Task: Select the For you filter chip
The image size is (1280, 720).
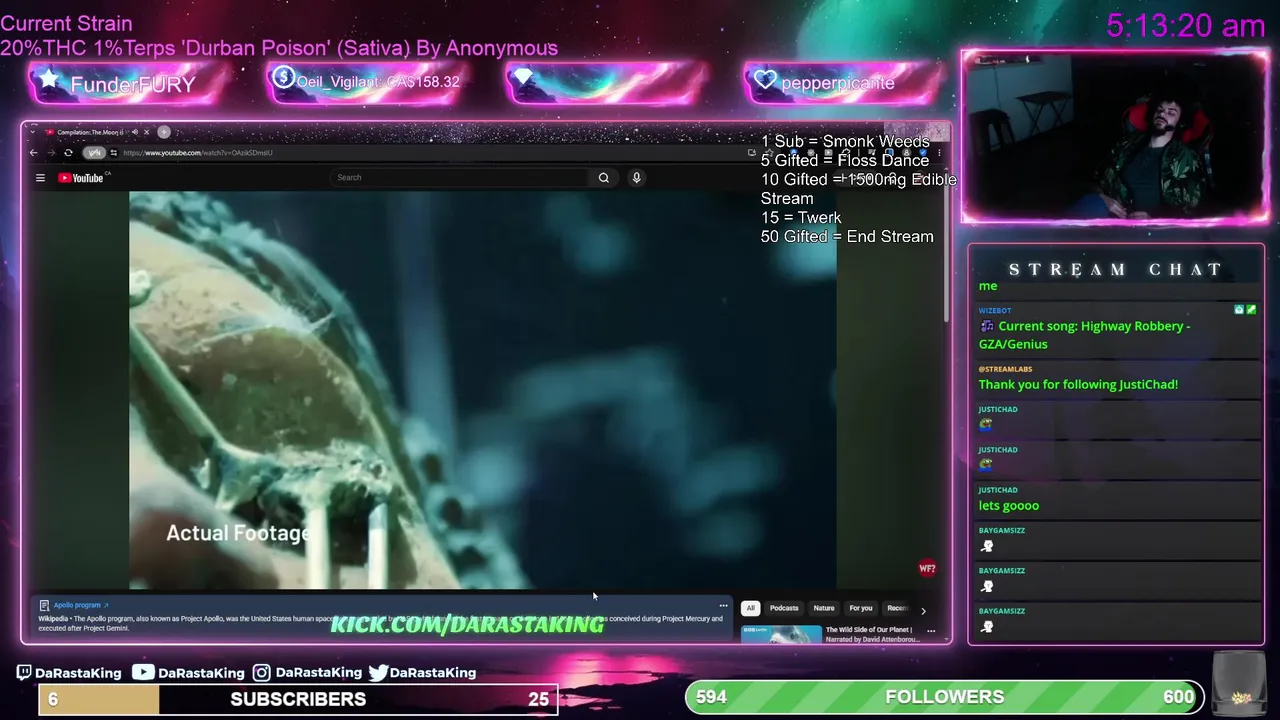Action: click(x=861, y=608)
